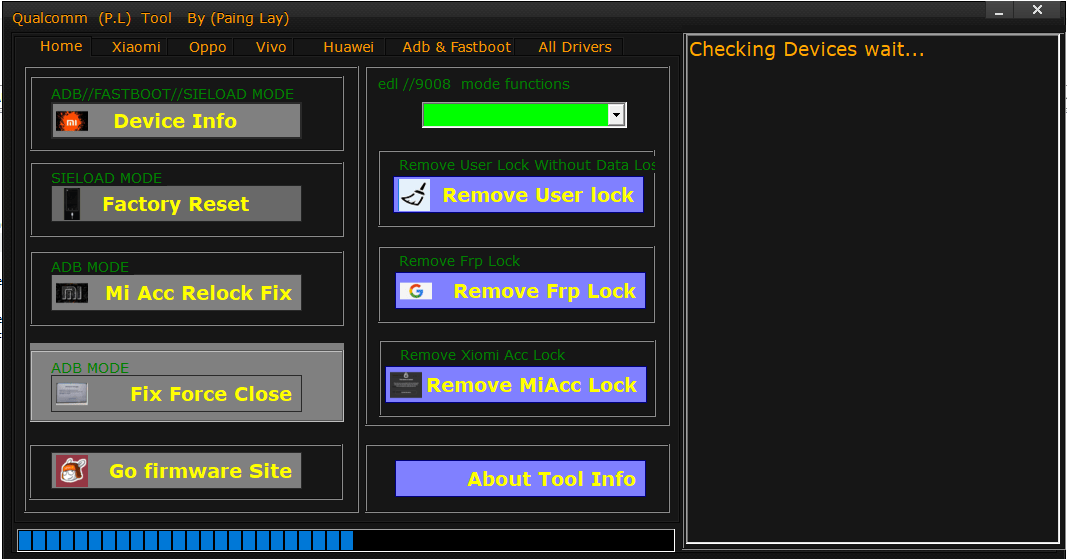The image size is (1067, 559).
Task: Switch to the All Drivers tab
Action: coord(575,47)
